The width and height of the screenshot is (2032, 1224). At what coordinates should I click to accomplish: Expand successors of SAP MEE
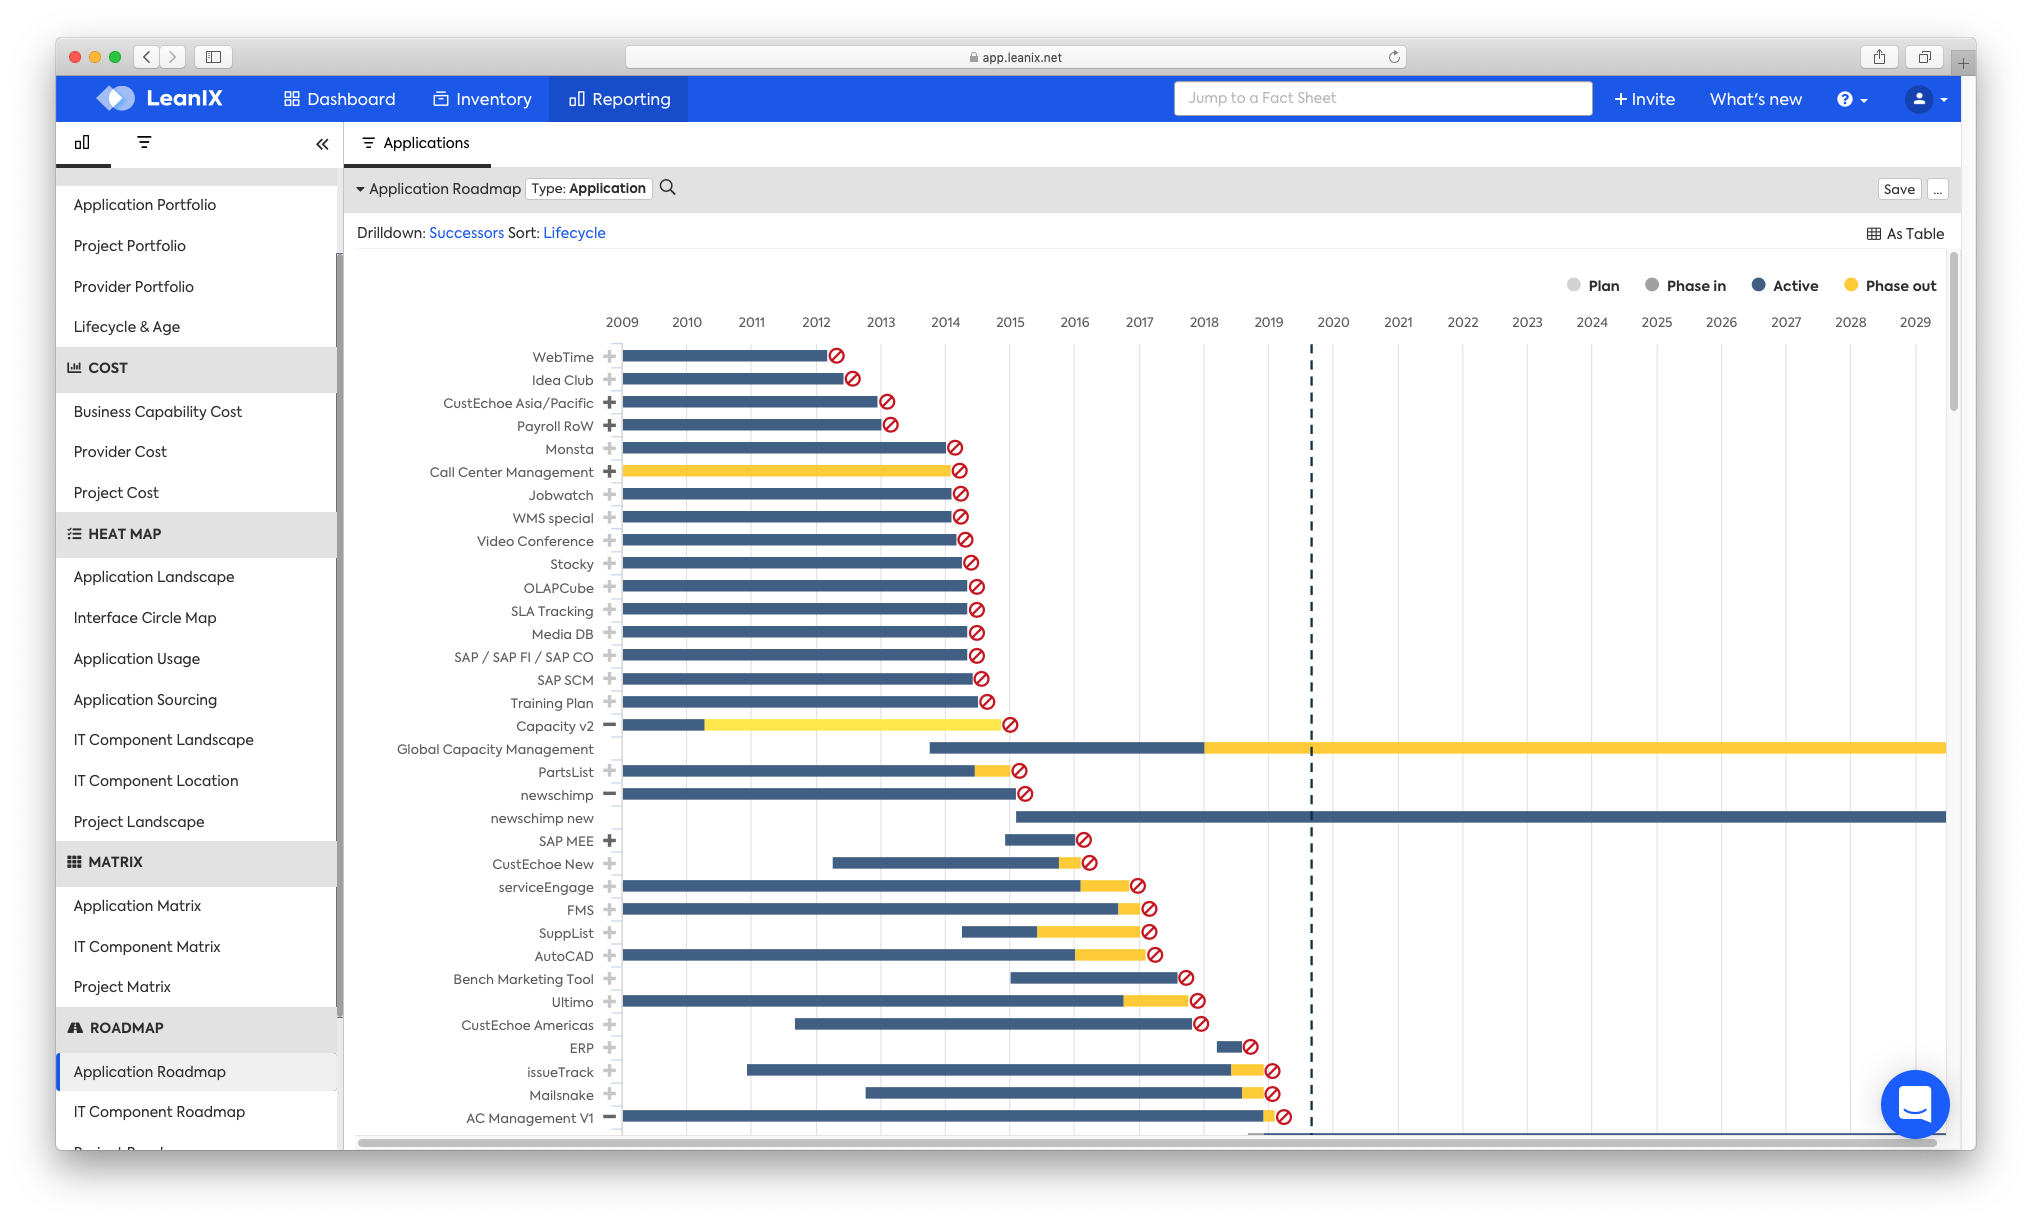(609, 840)
